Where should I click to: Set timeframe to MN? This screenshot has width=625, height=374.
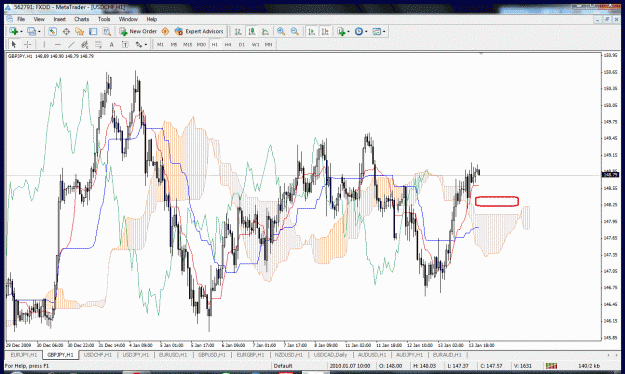pyautogui.click(x=269, y=45)
